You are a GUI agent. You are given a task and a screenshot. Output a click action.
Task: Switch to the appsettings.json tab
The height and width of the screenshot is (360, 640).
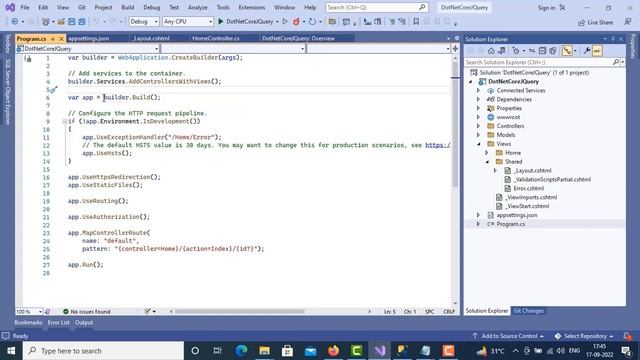point(89,38)
